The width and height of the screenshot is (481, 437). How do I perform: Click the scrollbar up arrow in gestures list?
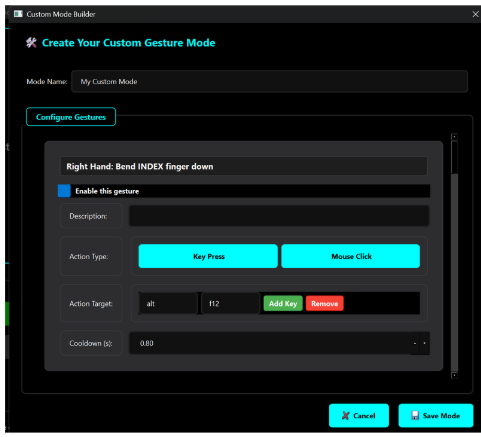coord(454,137)
